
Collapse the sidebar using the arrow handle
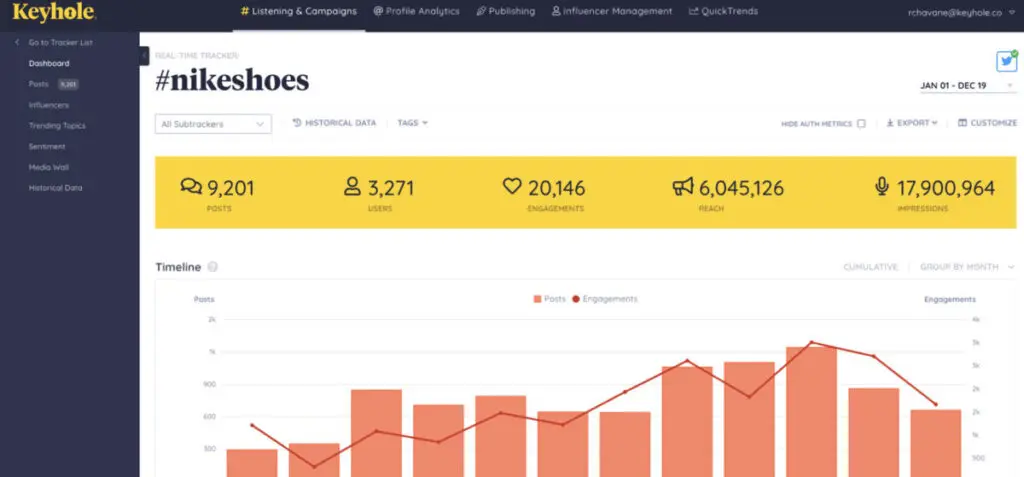click(145, 56)
